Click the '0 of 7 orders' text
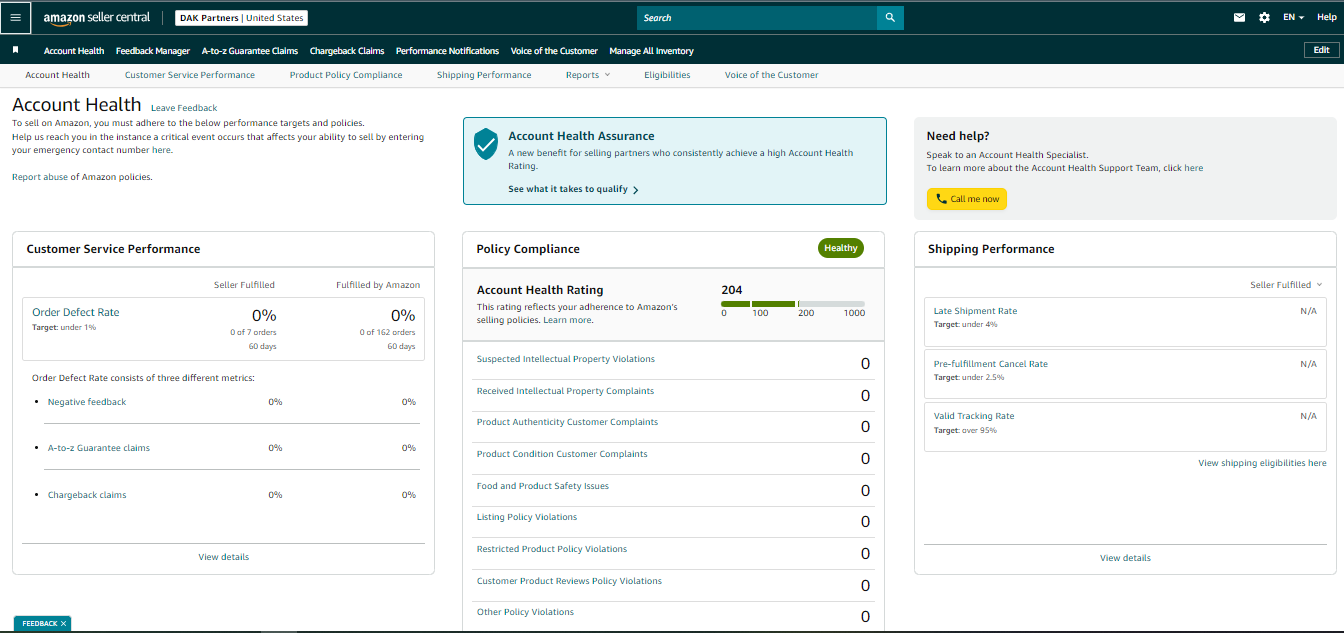This screenshot has width=1344, height=633. point(253,332)
